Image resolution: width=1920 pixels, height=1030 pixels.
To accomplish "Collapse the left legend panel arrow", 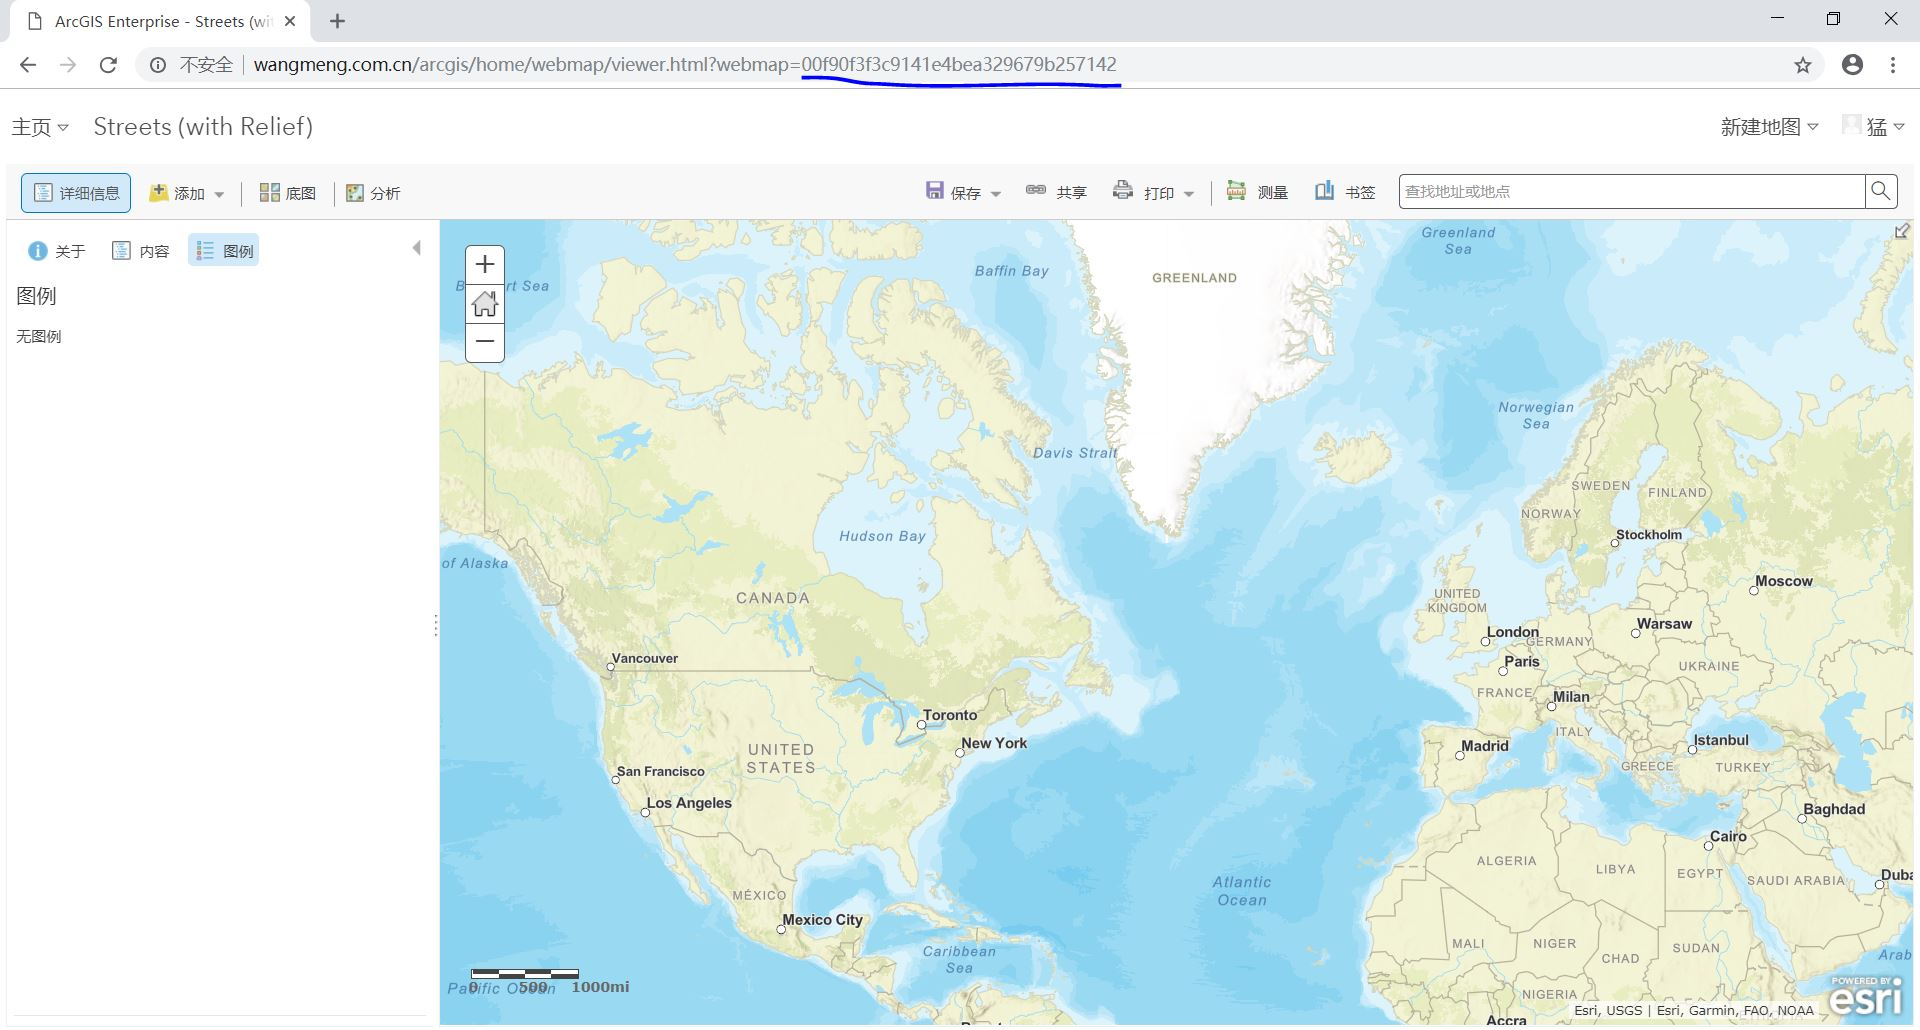I will coord(416,247).
